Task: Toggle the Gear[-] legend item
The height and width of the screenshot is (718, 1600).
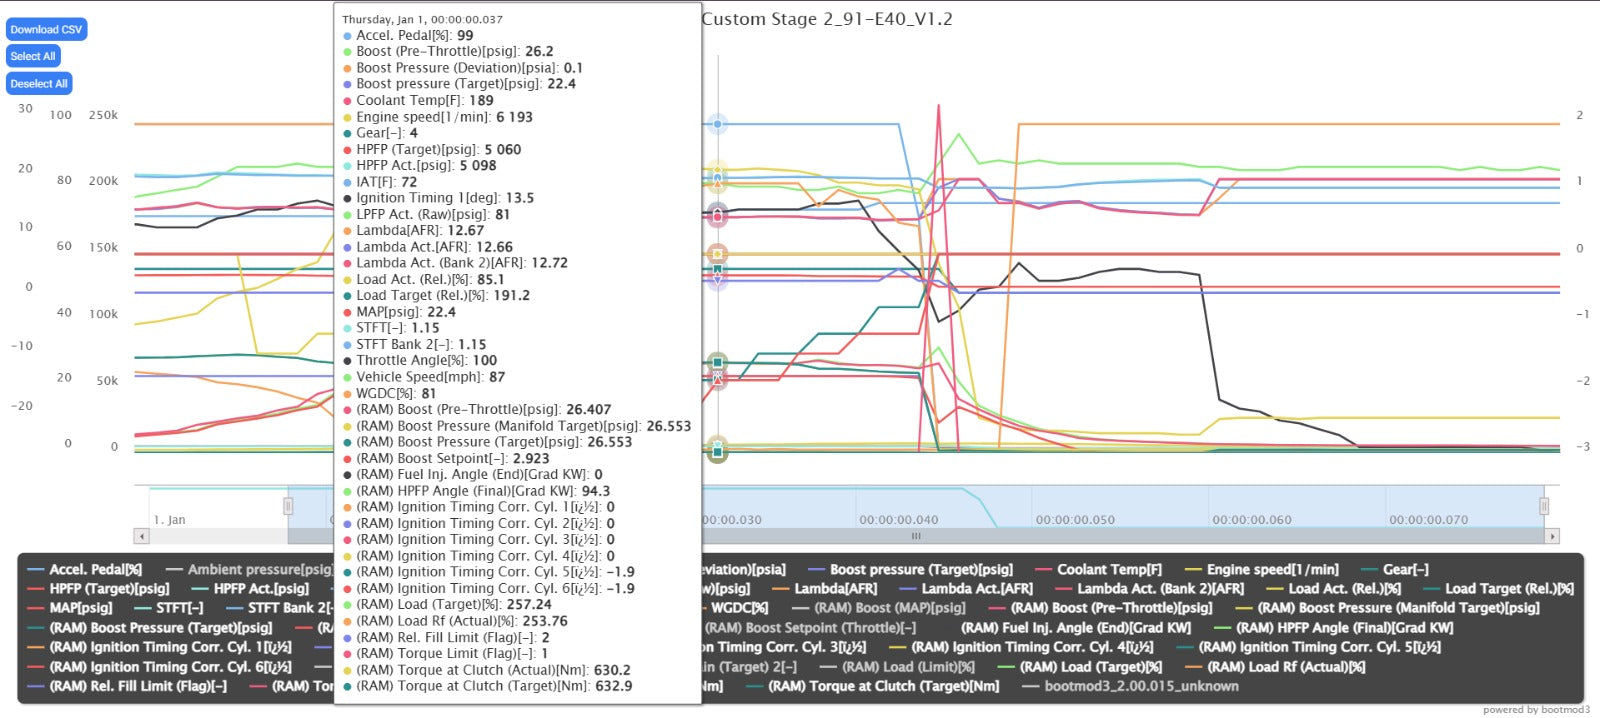Action: tap(1405, 569)
